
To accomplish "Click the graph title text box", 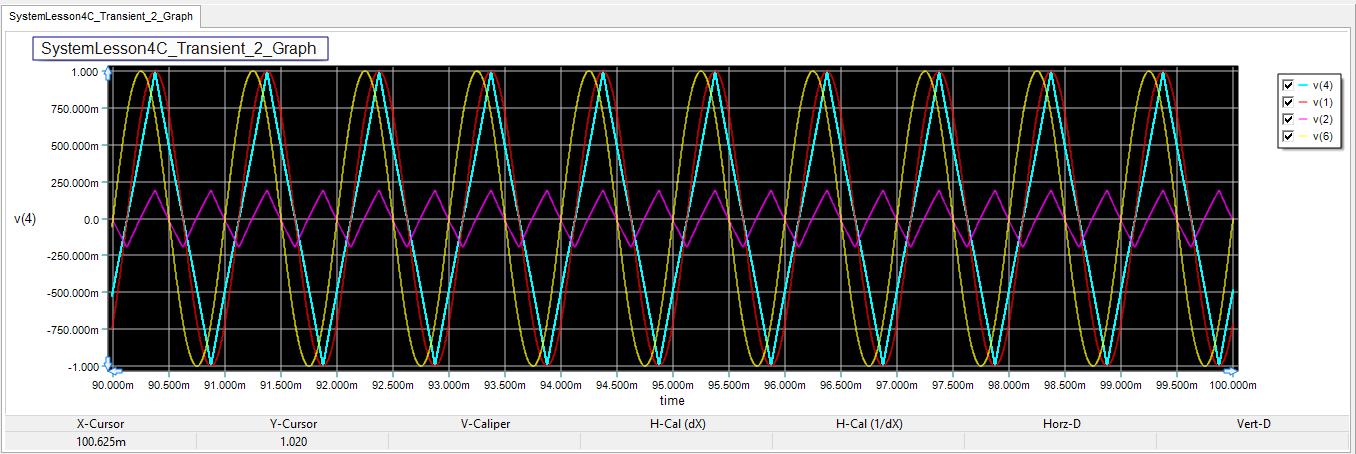I will [179, 48].
